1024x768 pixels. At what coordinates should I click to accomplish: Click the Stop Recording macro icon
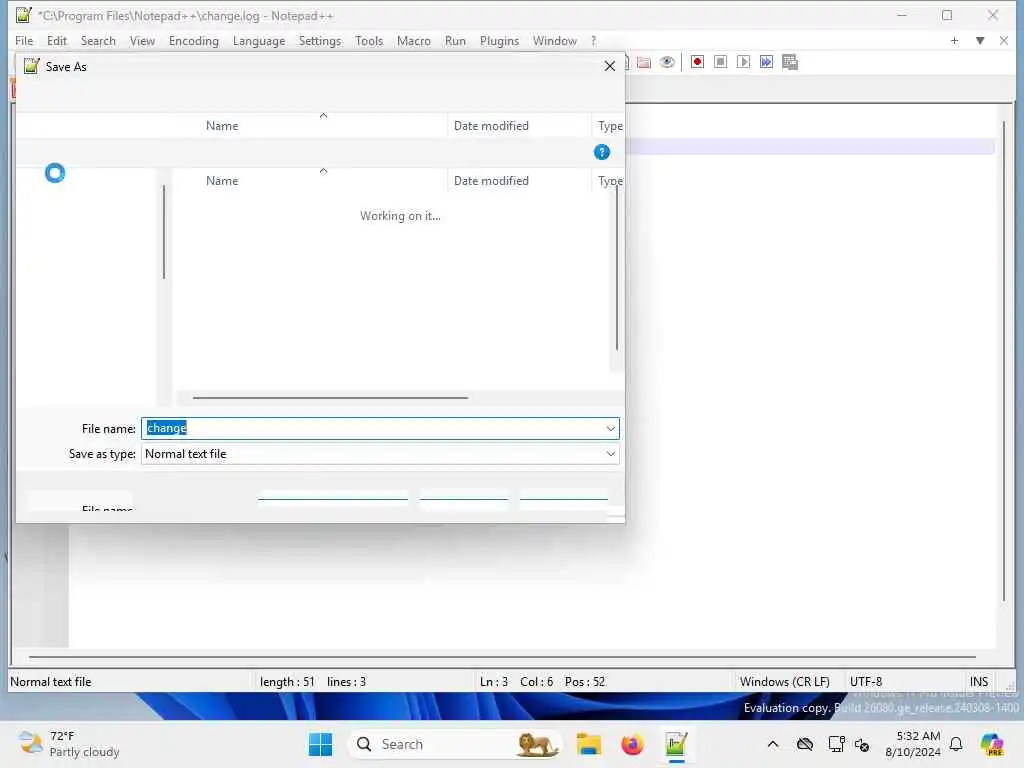[x=720, y=62]
